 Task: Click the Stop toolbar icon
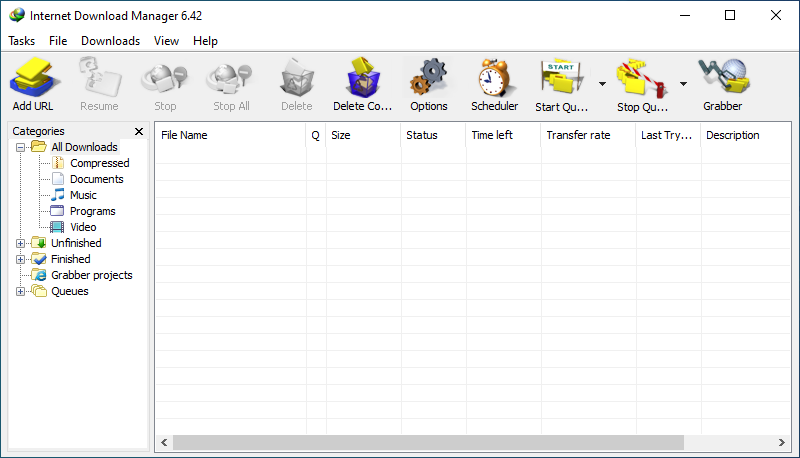click(x=165, y=78)
